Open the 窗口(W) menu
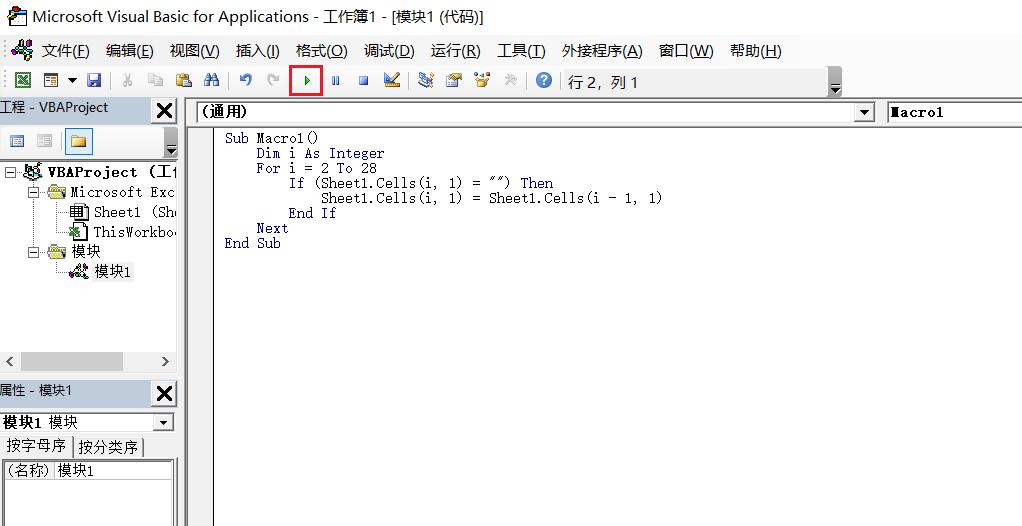The image size is (1022, 526). click(686, 51)
